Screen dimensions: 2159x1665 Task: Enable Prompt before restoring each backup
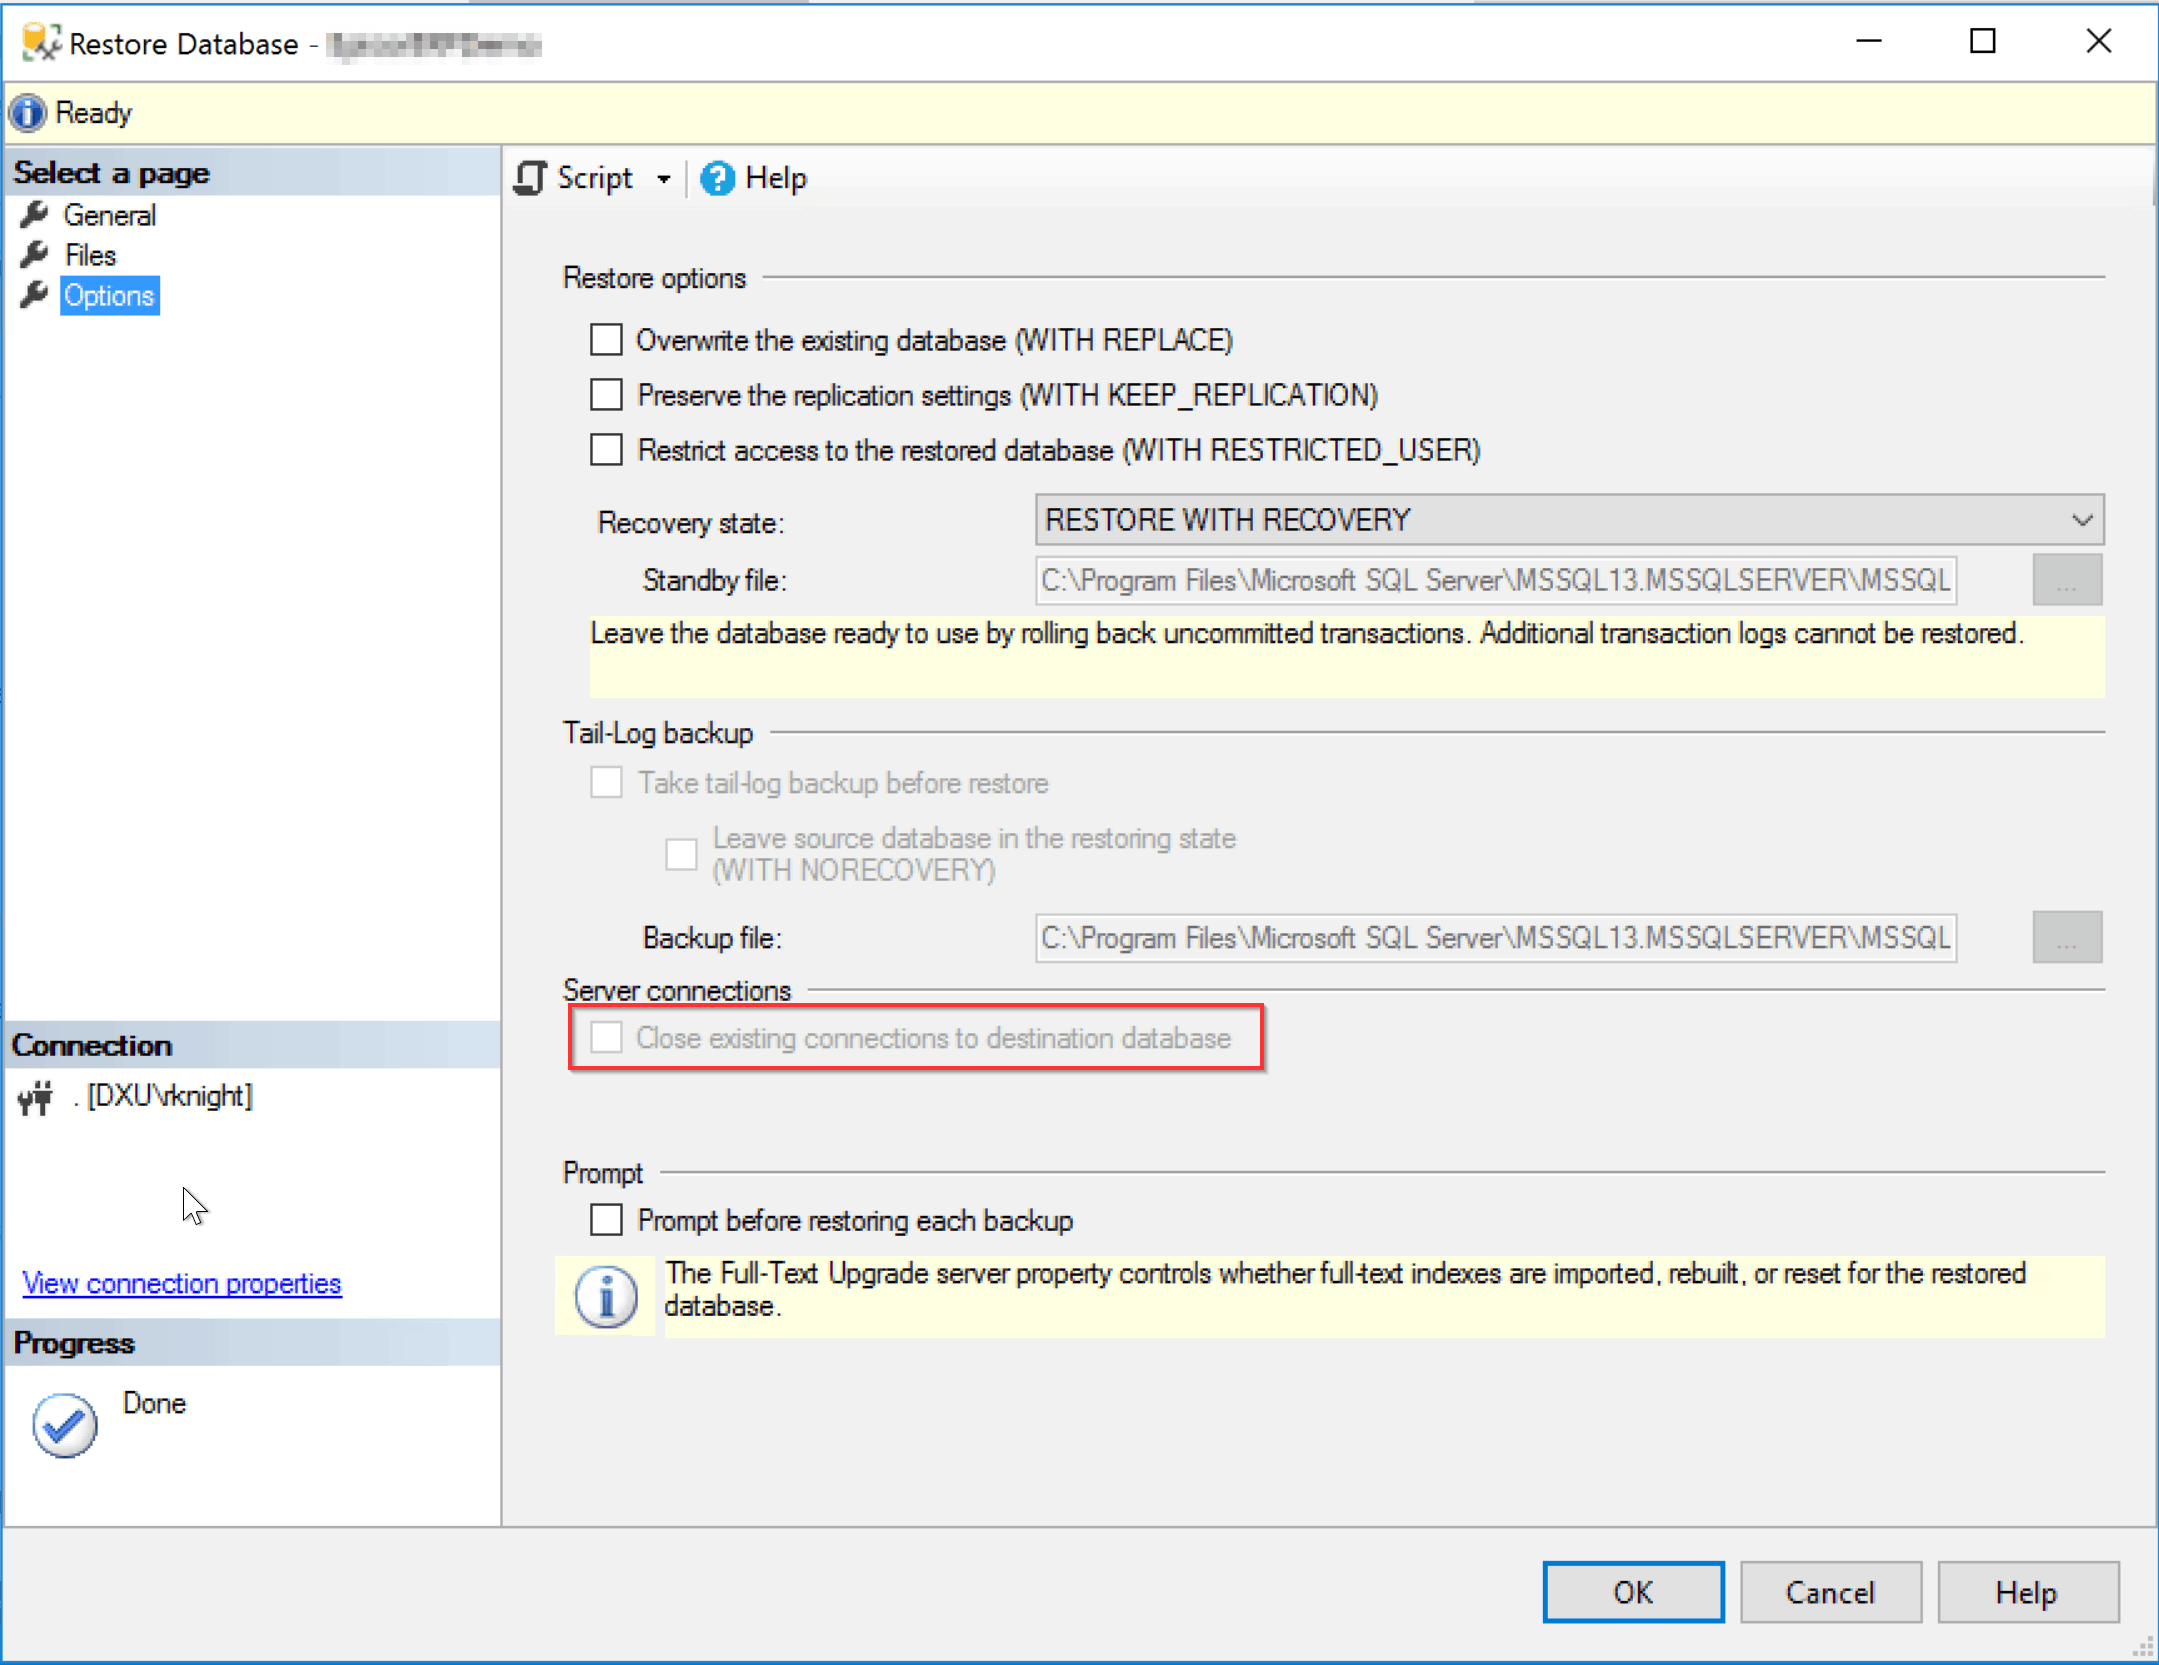tap(606, 1219)
